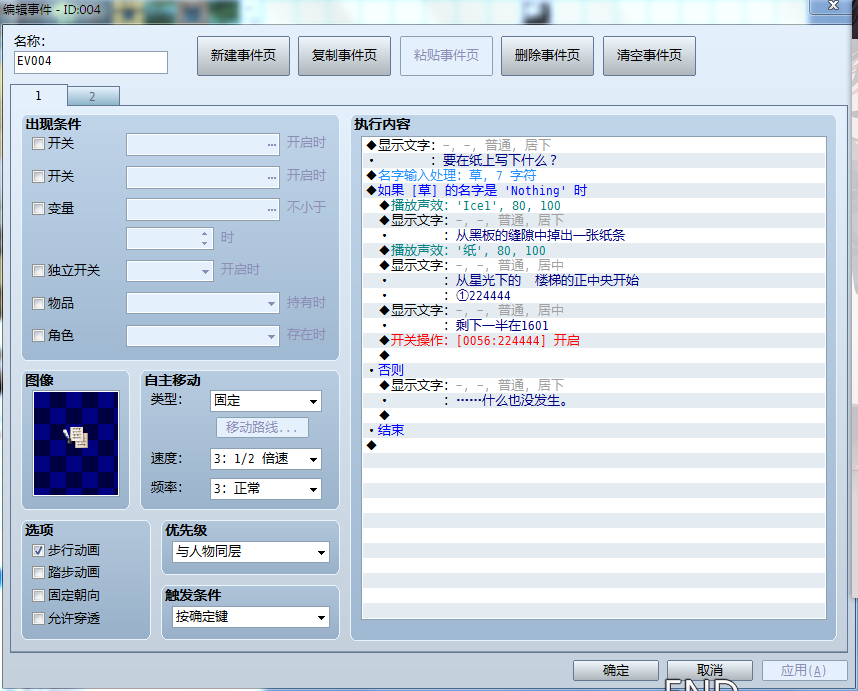This screenshot has height=691, width=858.
Task: Check the 踏步动画 option
Action: click(x=38, y=573)
